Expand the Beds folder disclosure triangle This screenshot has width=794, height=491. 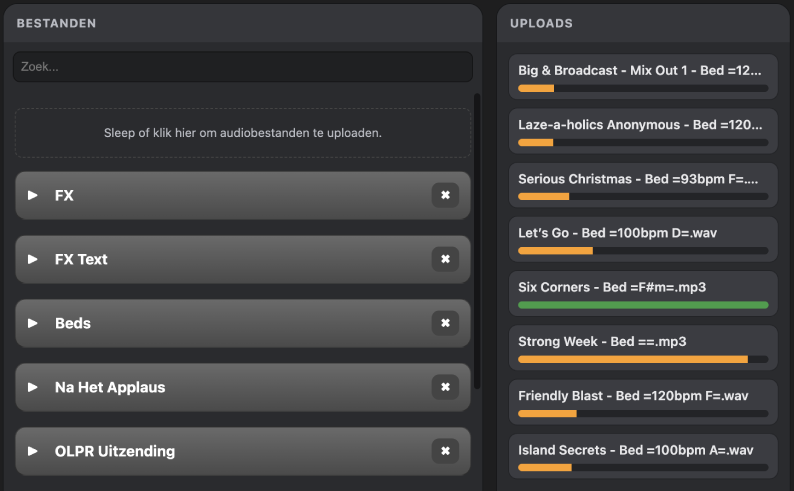click(33, 323)
